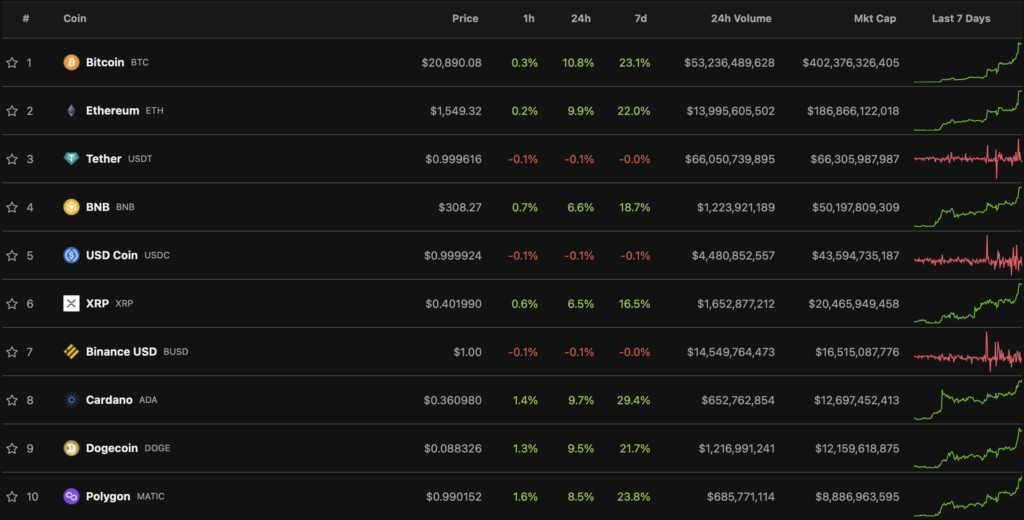This screenshot has width=1024, height=520.
Task: Star the Polygon row
Action: pos(12,496)
